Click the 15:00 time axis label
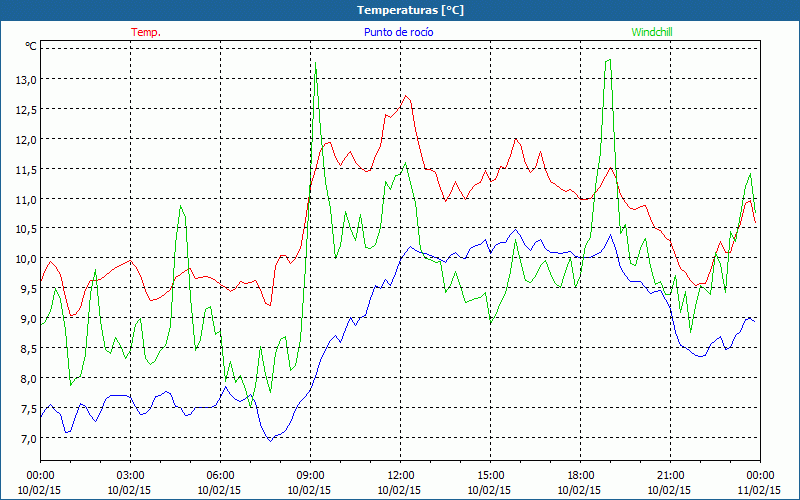 (490, 476)
